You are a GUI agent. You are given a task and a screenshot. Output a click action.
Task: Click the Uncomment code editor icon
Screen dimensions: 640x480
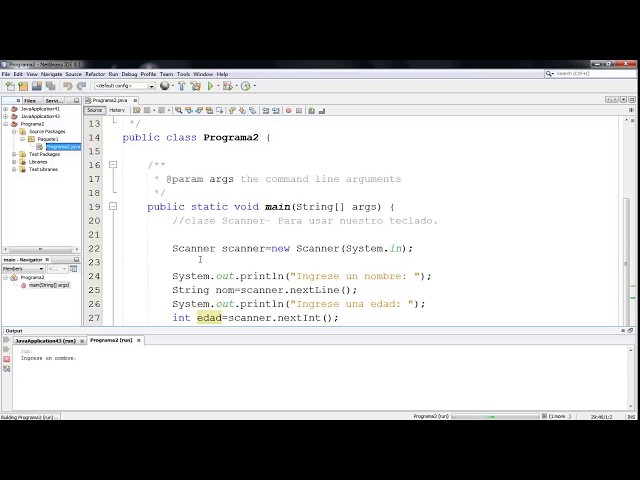pyautogui.click(x=322, y=111)
